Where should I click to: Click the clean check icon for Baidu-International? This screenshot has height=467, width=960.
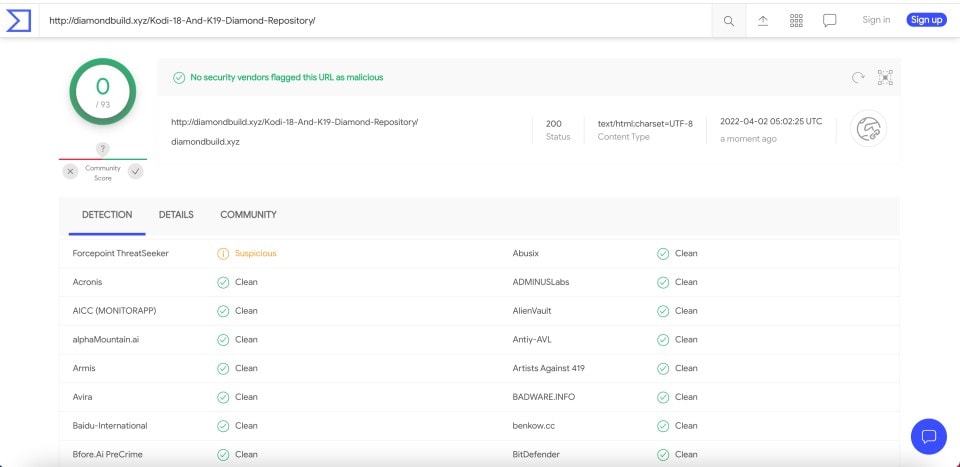tap(223, 426)
